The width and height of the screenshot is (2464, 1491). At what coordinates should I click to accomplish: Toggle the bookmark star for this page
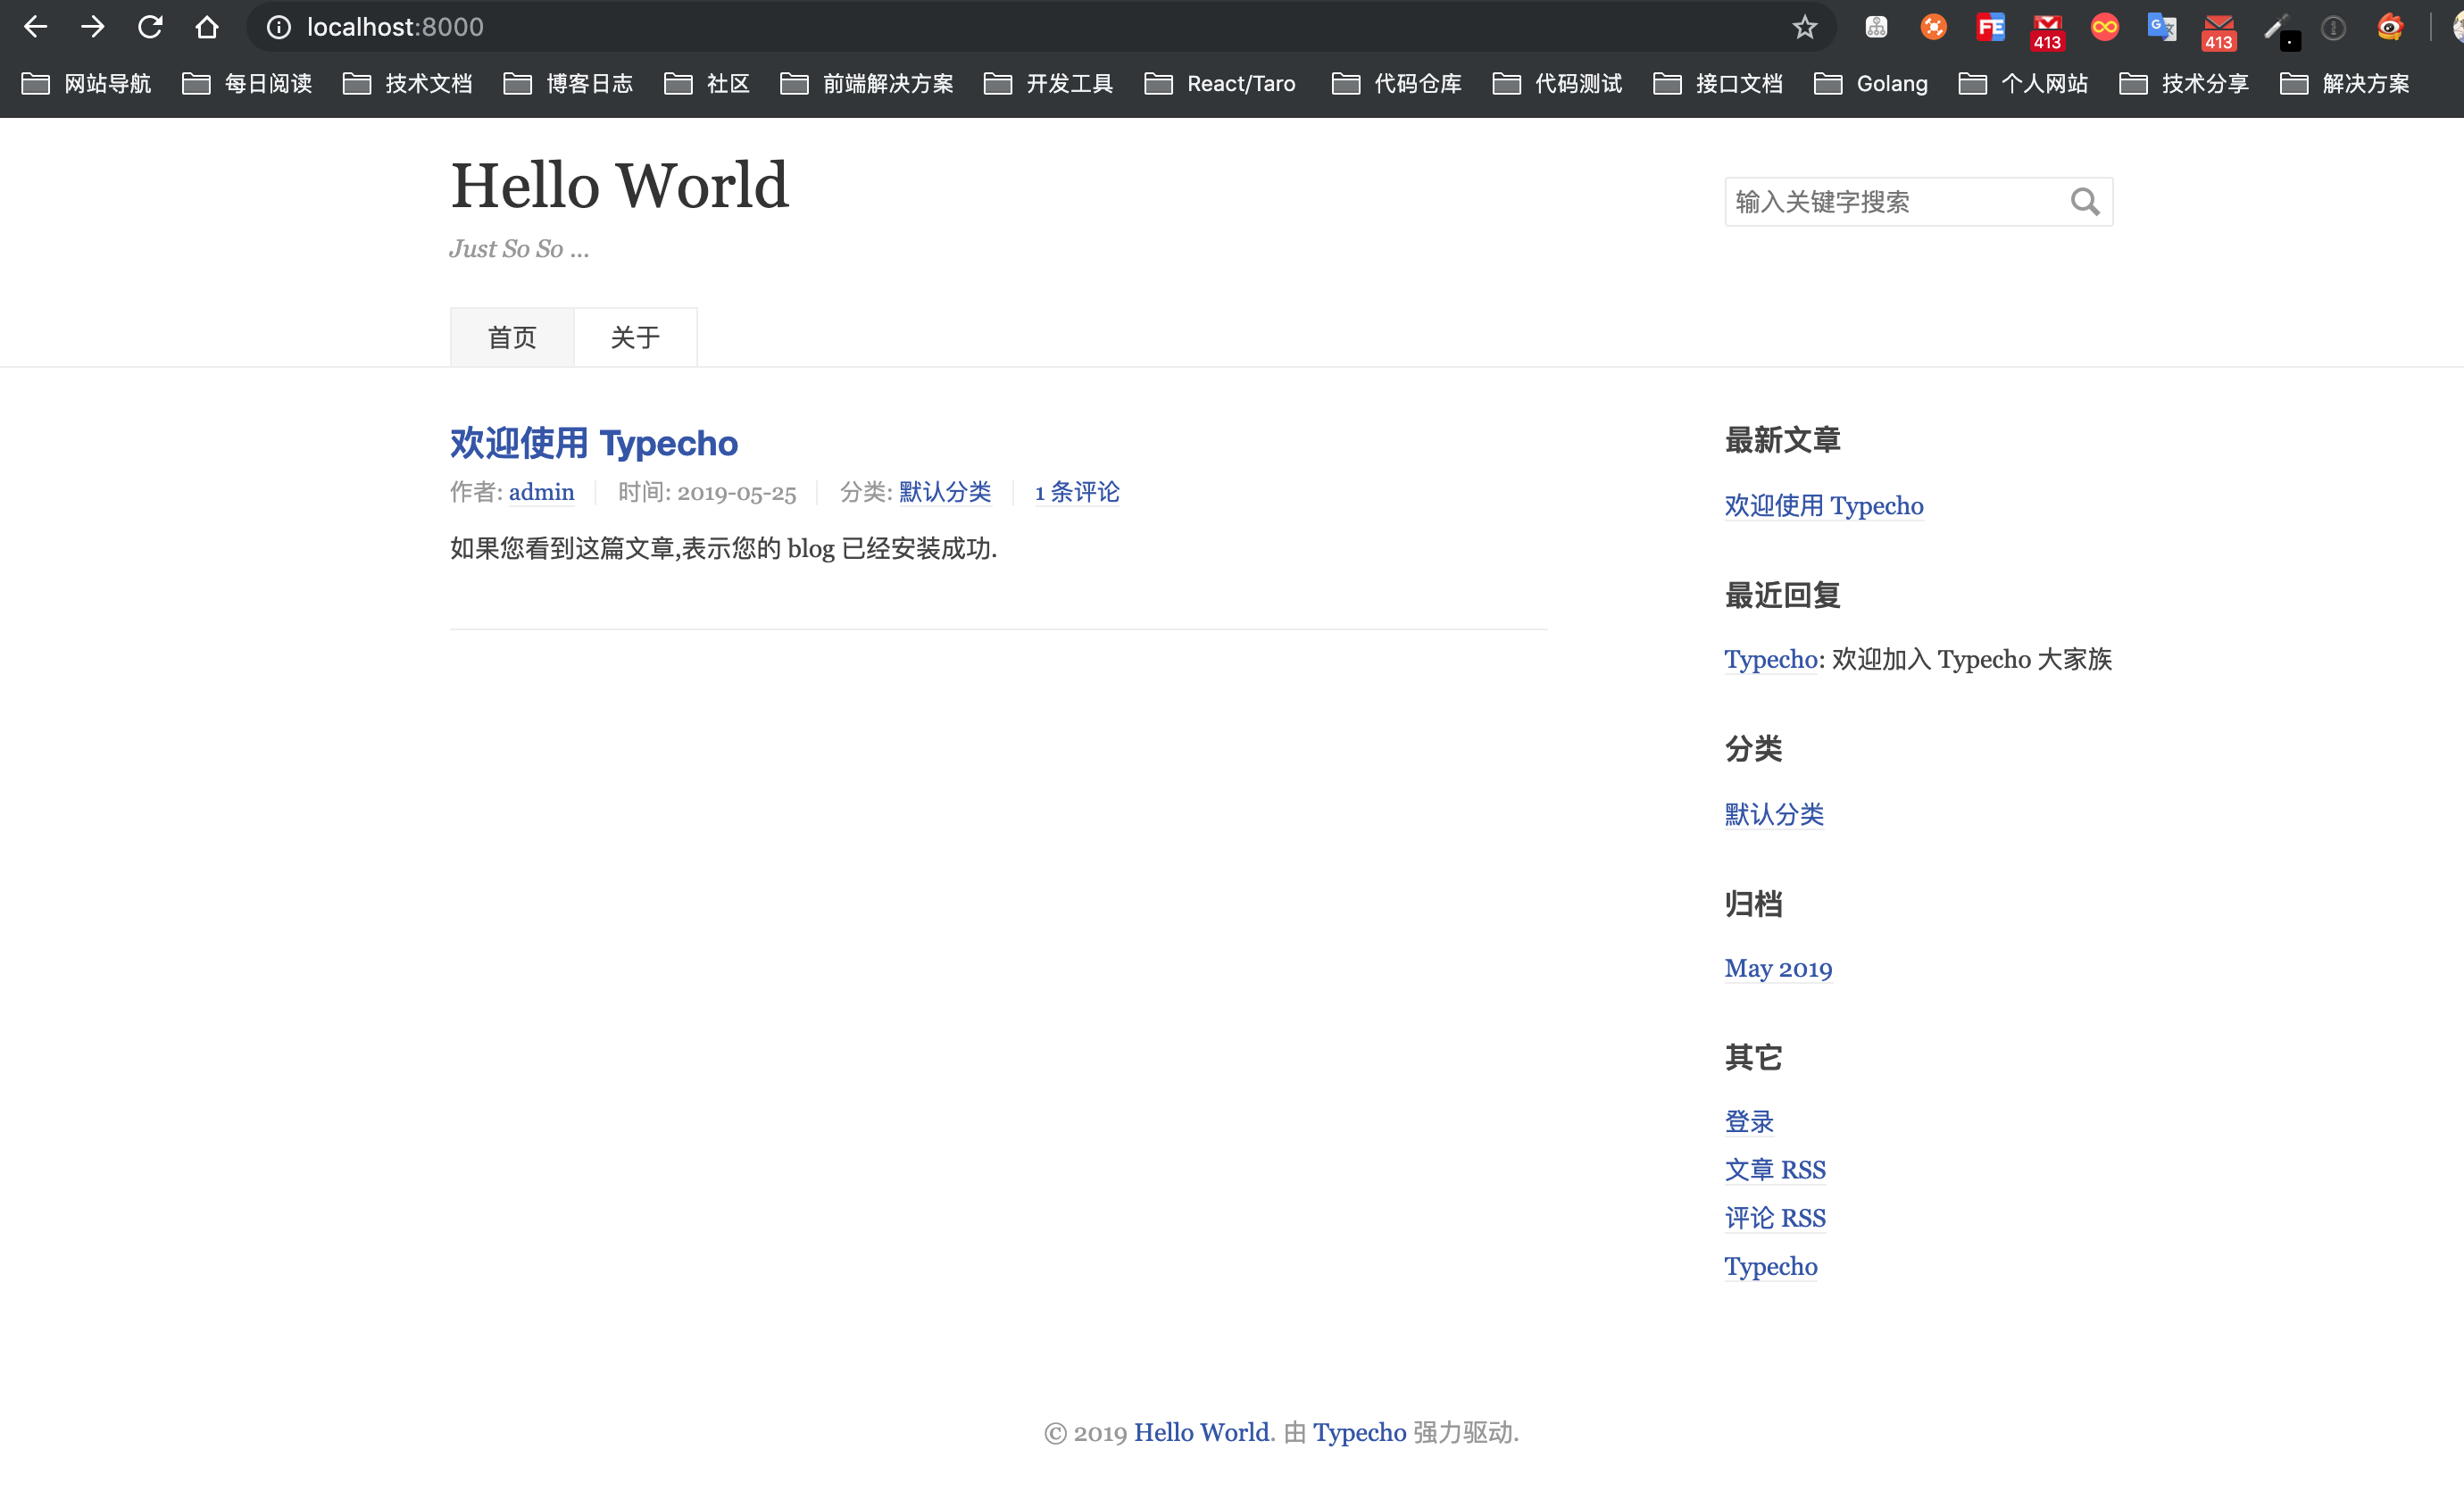[x=1803, y=27]
